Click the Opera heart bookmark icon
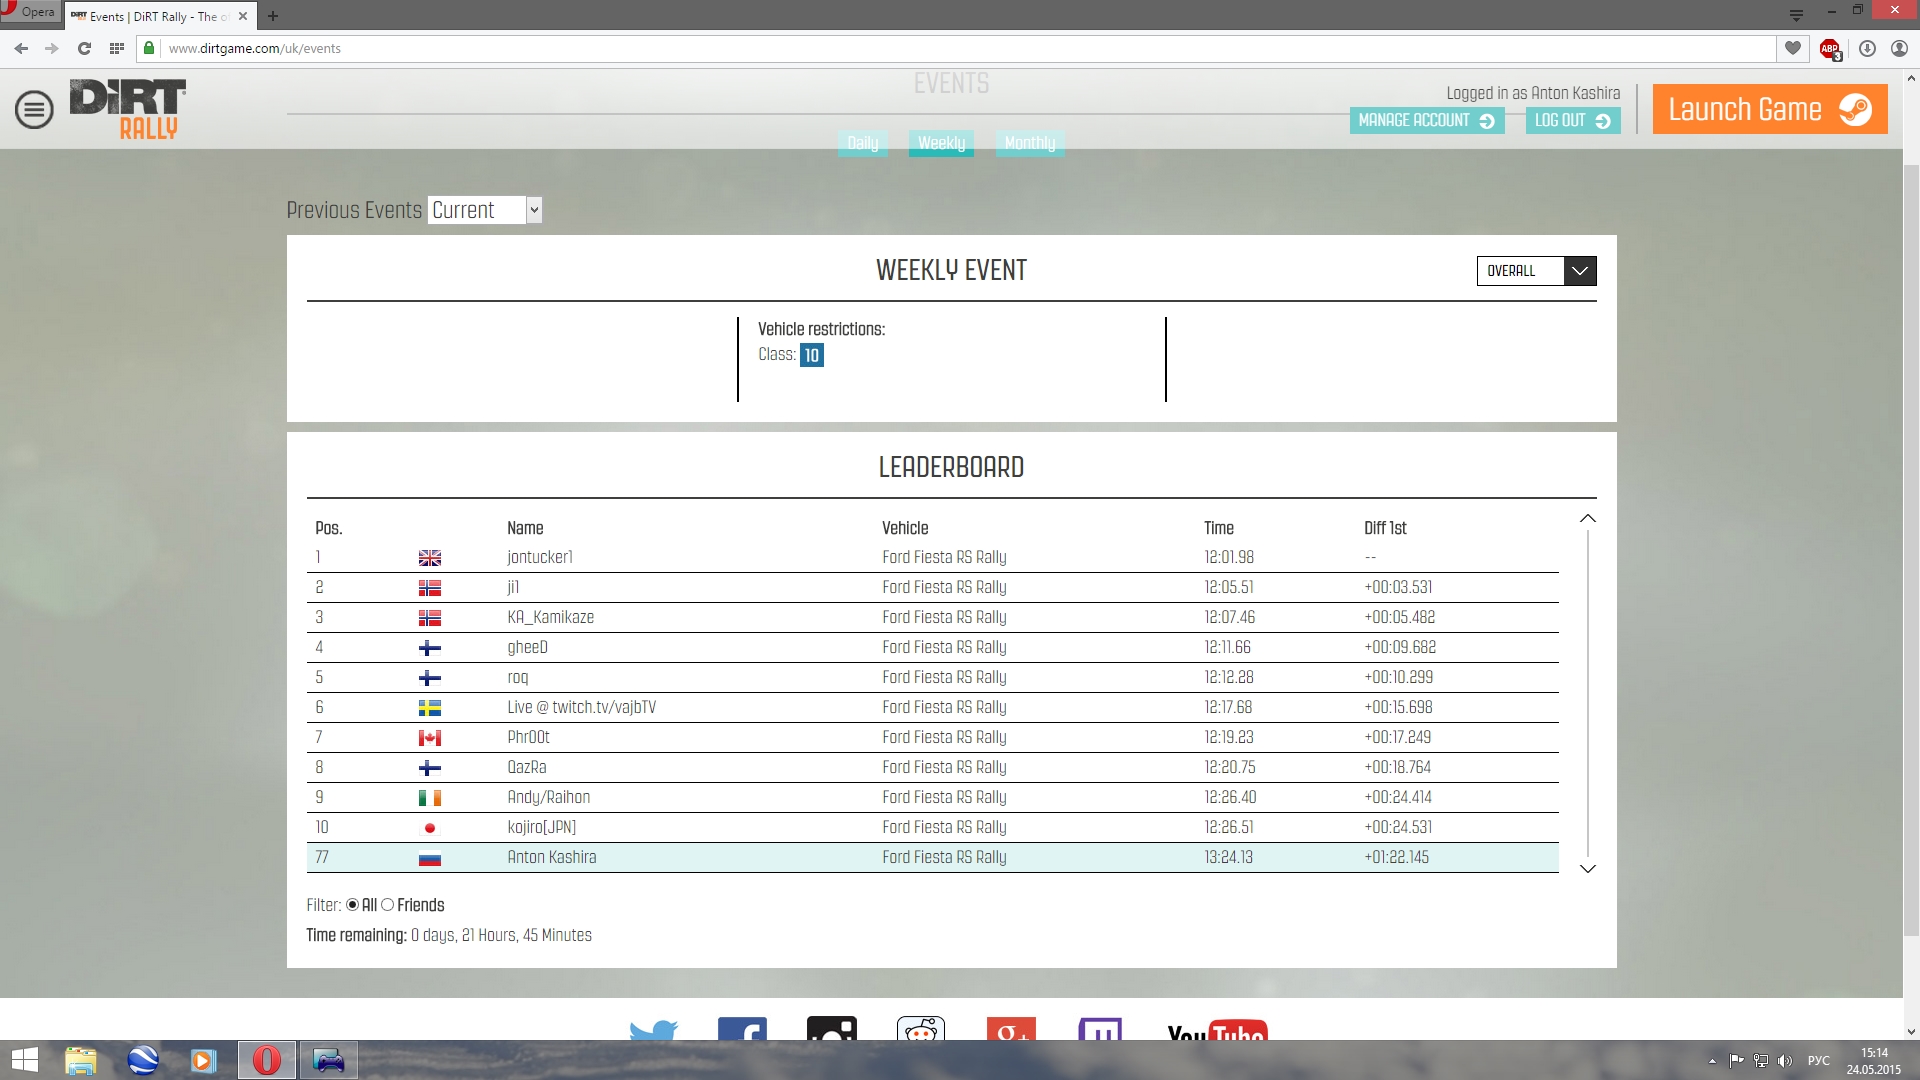The width and height of the screenshot is (1920, 1080). coord(1792,48)
